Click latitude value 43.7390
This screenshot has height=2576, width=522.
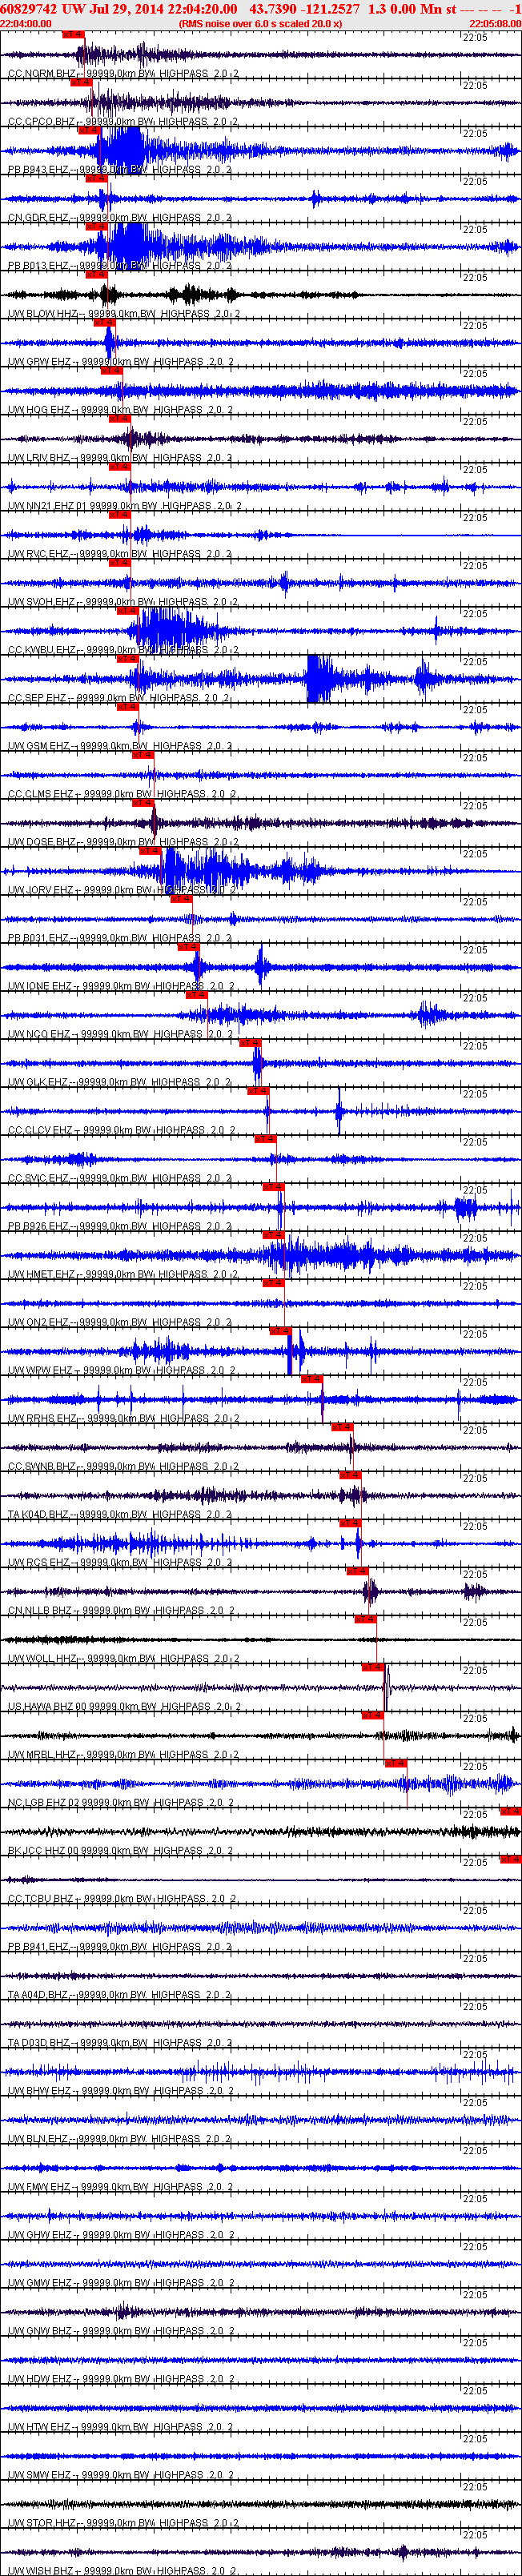[273, 8]
